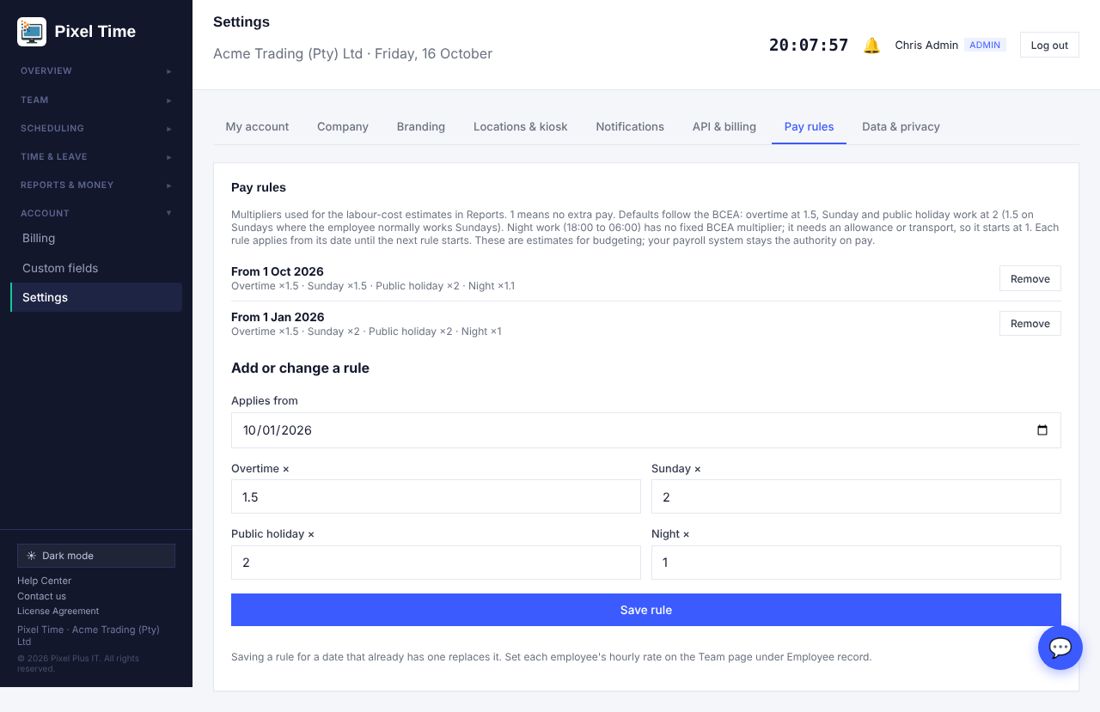Remove the rule from 1 Oct 2026
This screenshot has width=1100, height=712.
(1030, 278)
